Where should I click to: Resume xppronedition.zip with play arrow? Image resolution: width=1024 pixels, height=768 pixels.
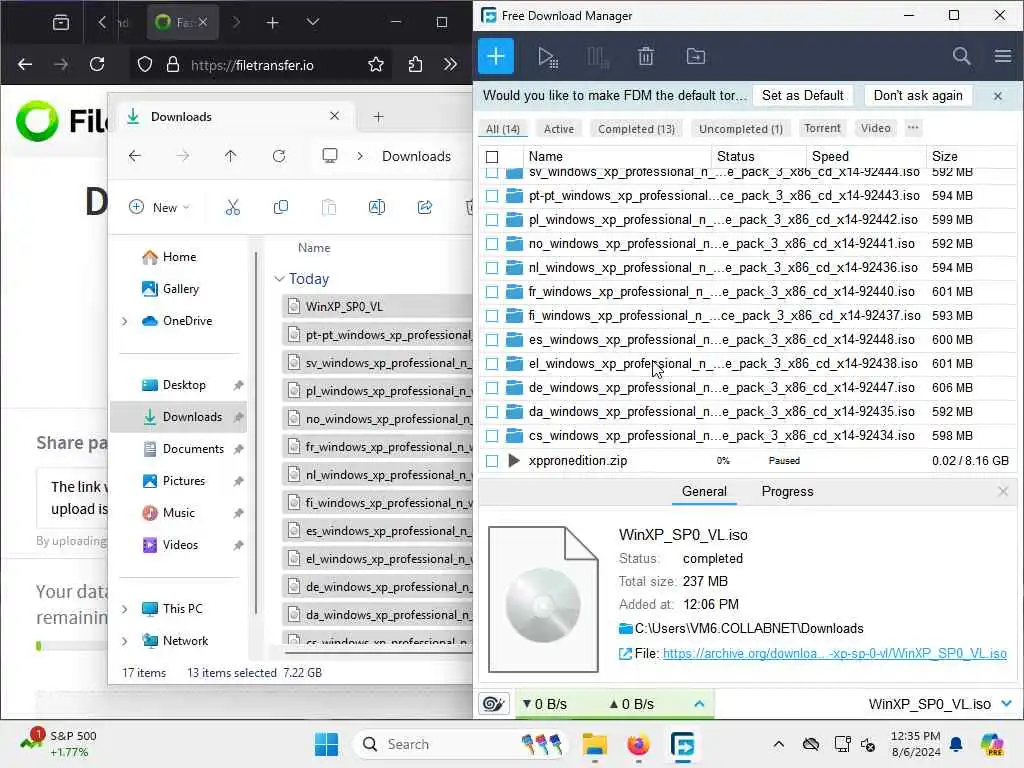coord(514,460)
